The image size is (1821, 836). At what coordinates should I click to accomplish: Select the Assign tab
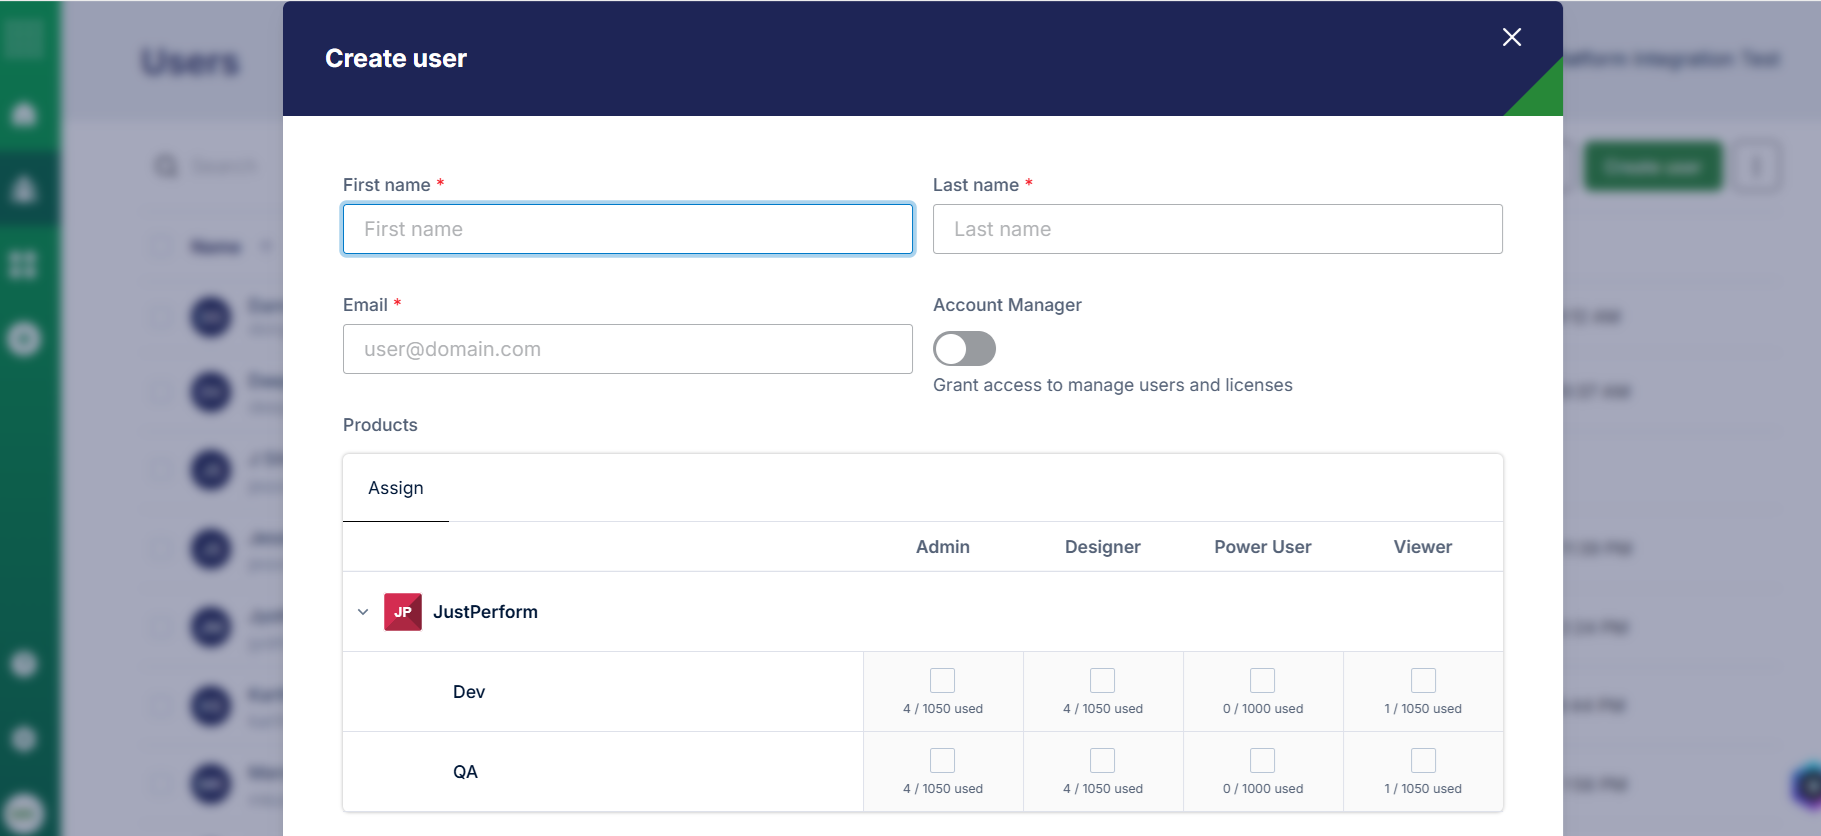click(x=396, y=488)
